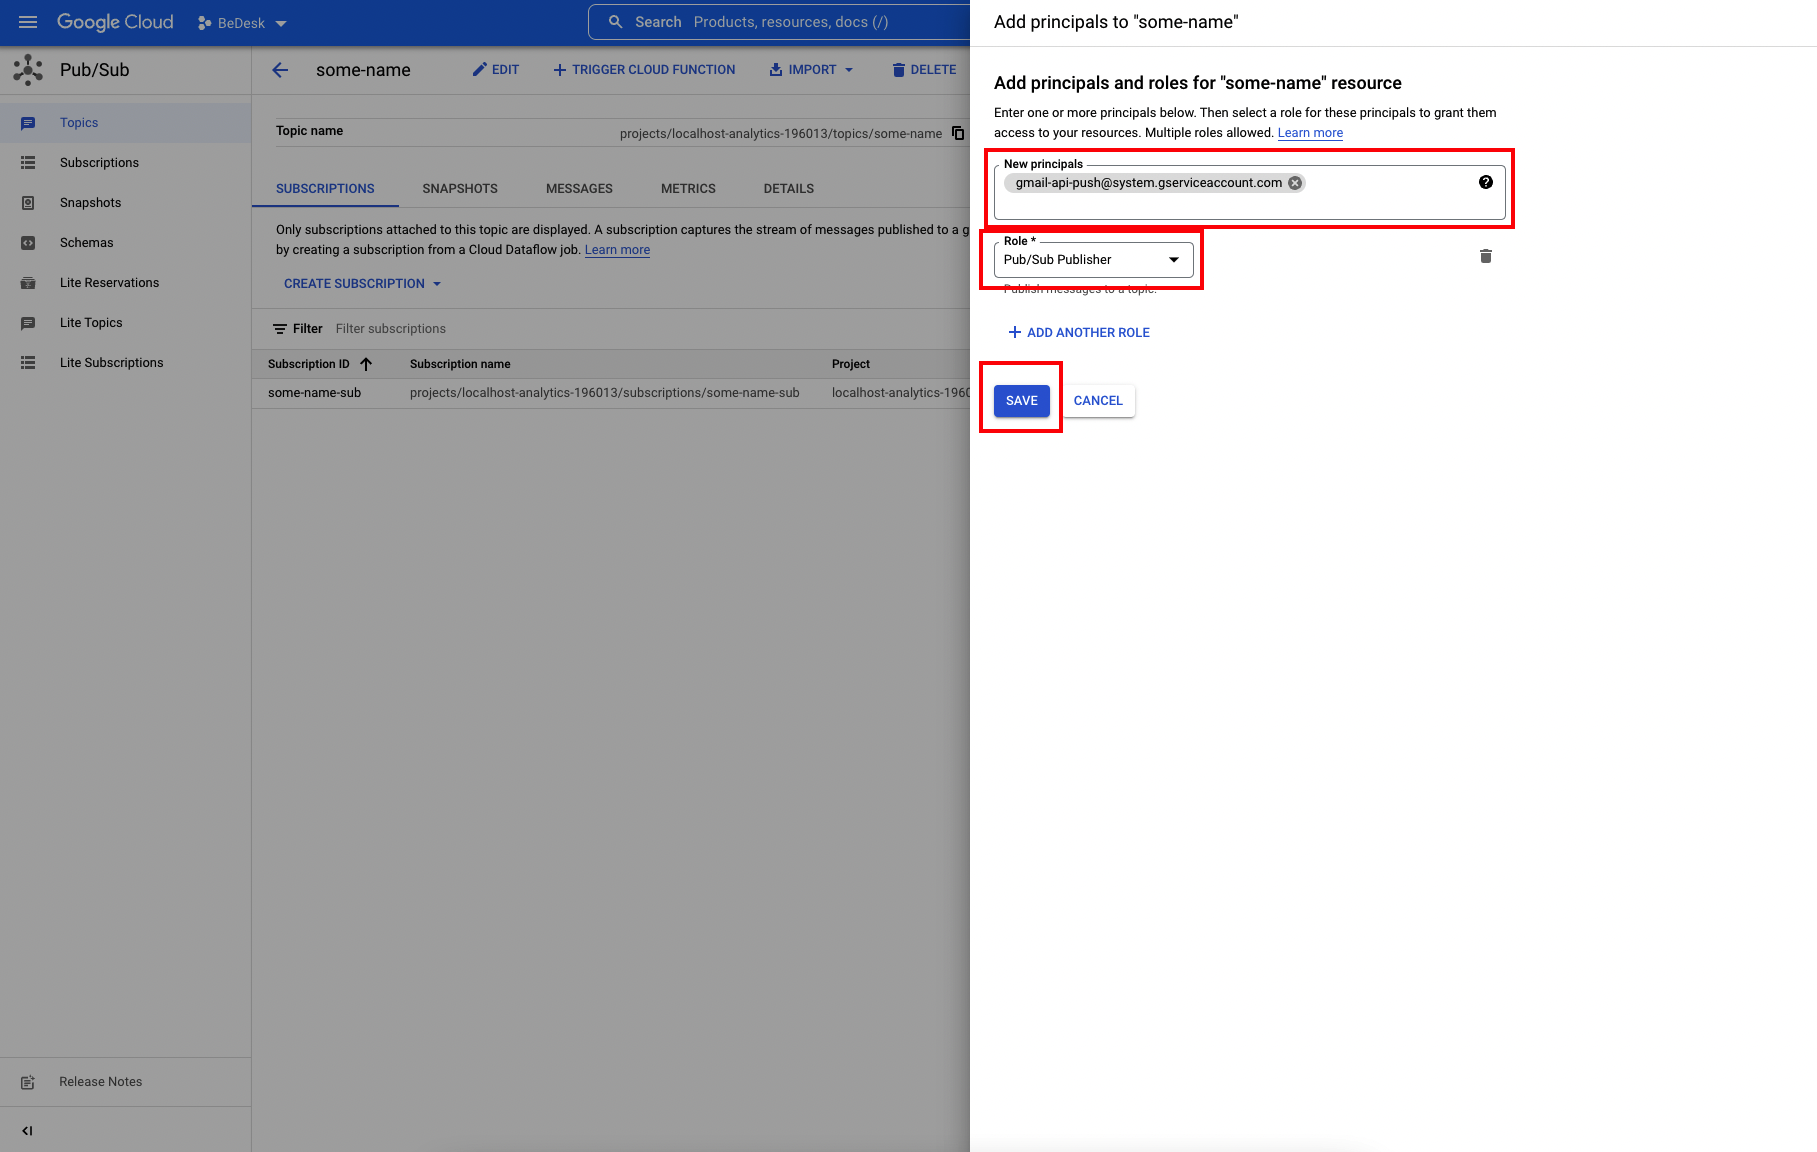Switch to the SUBSCRIPTIONS tab
The height and width of the screenshot is (1152, 1817).
point(325,189)
